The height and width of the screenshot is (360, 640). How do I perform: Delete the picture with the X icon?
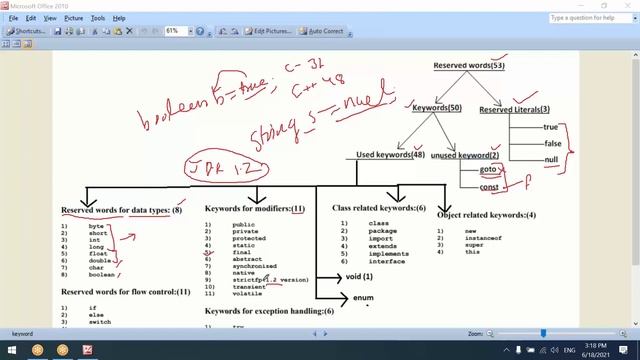pyautogui.click(x=129, y=31)
